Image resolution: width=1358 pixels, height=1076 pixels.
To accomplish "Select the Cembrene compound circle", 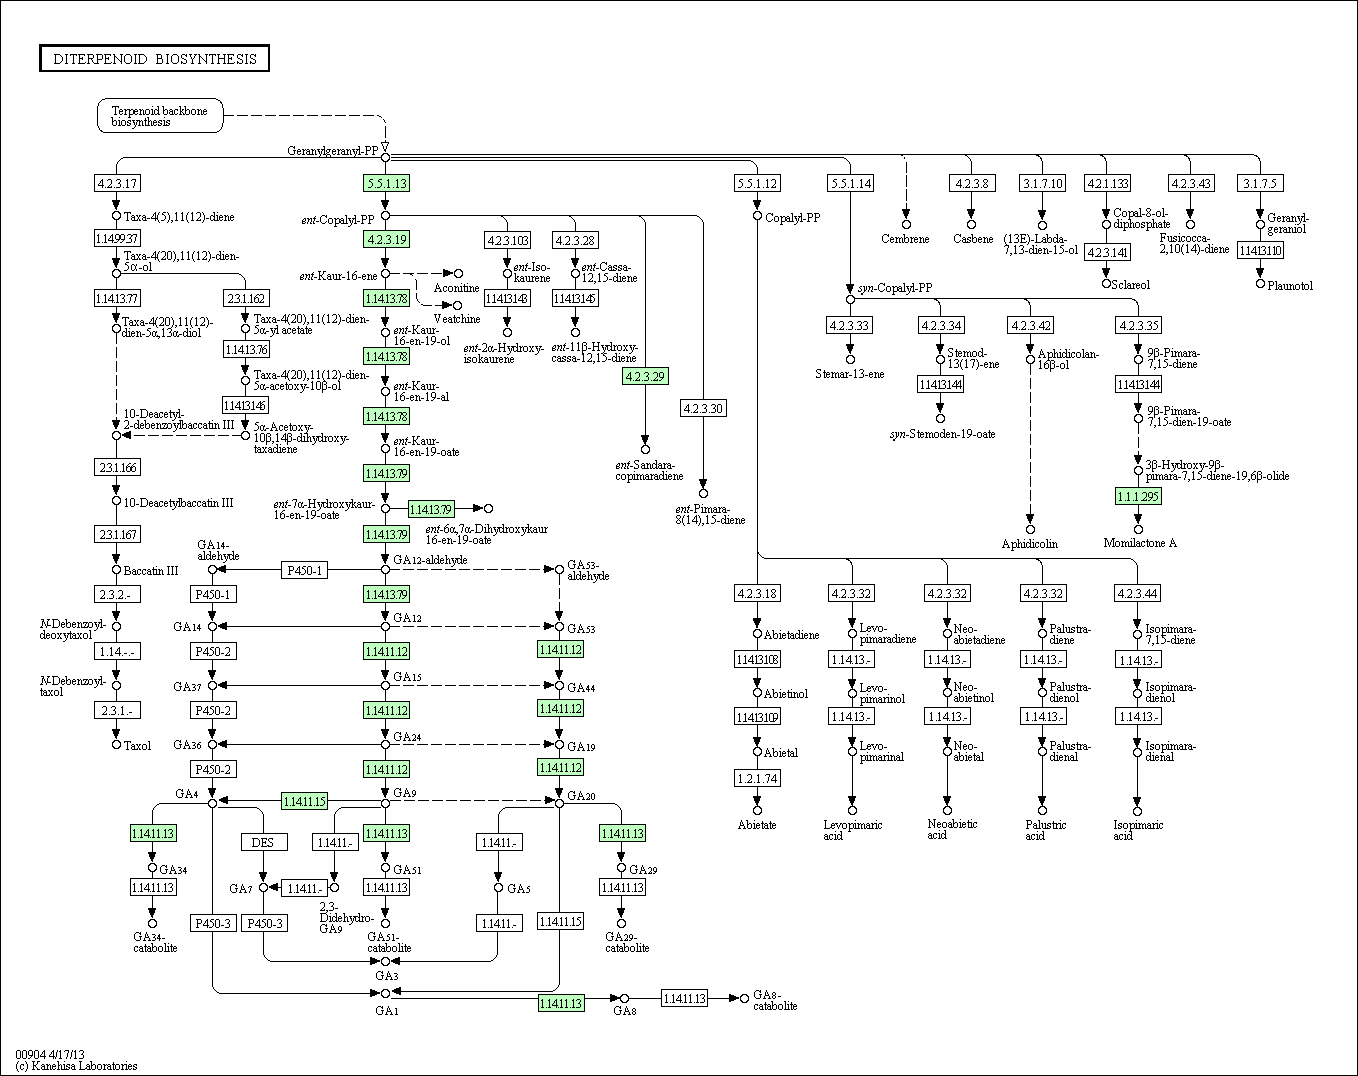I will click(x=906, y=224).
